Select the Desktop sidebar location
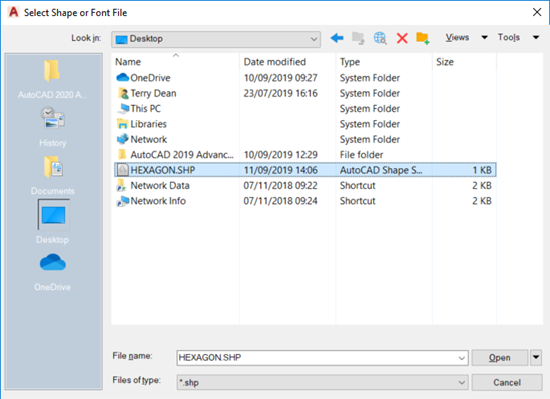 54,222
